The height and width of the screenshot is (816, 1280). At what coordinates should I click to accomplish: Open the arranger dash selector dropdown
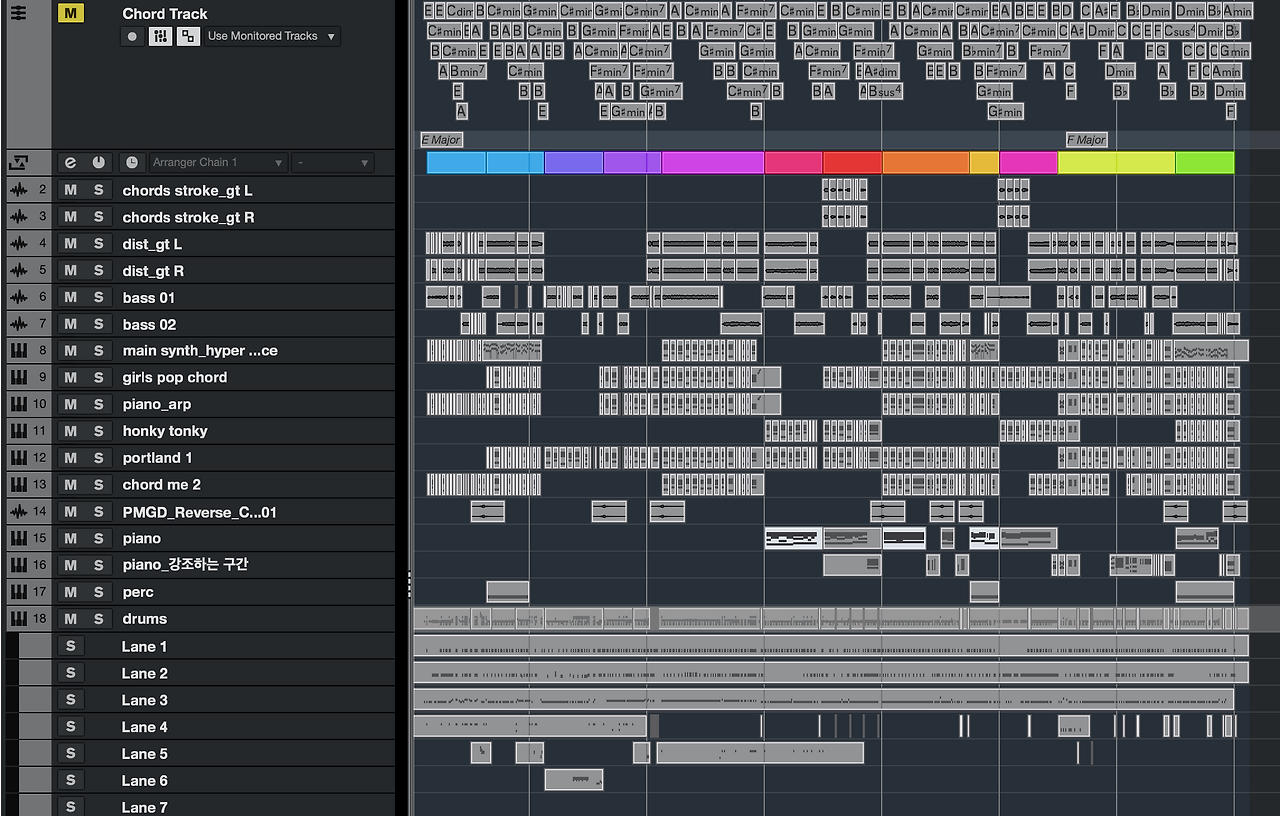pos(333,162)
